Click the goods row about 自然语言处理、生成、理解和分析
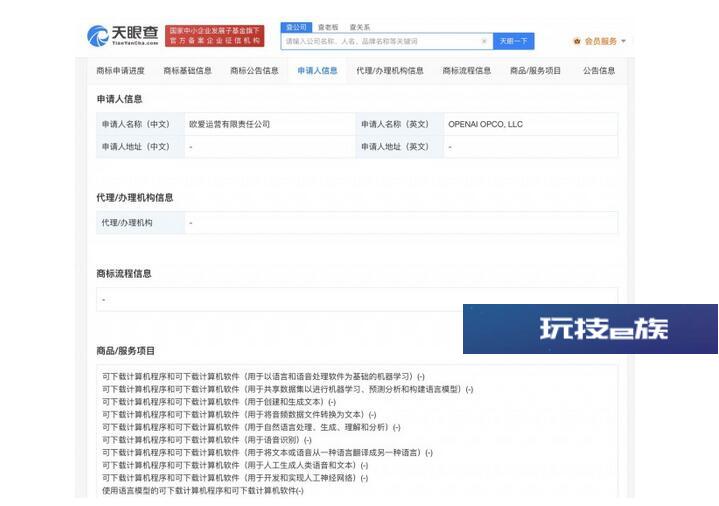 click(x=251, y=427)
